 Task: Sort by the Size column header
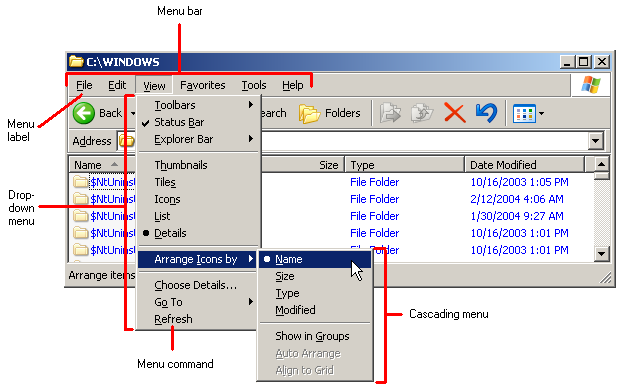pyautogui.click(x=302, y=165)
